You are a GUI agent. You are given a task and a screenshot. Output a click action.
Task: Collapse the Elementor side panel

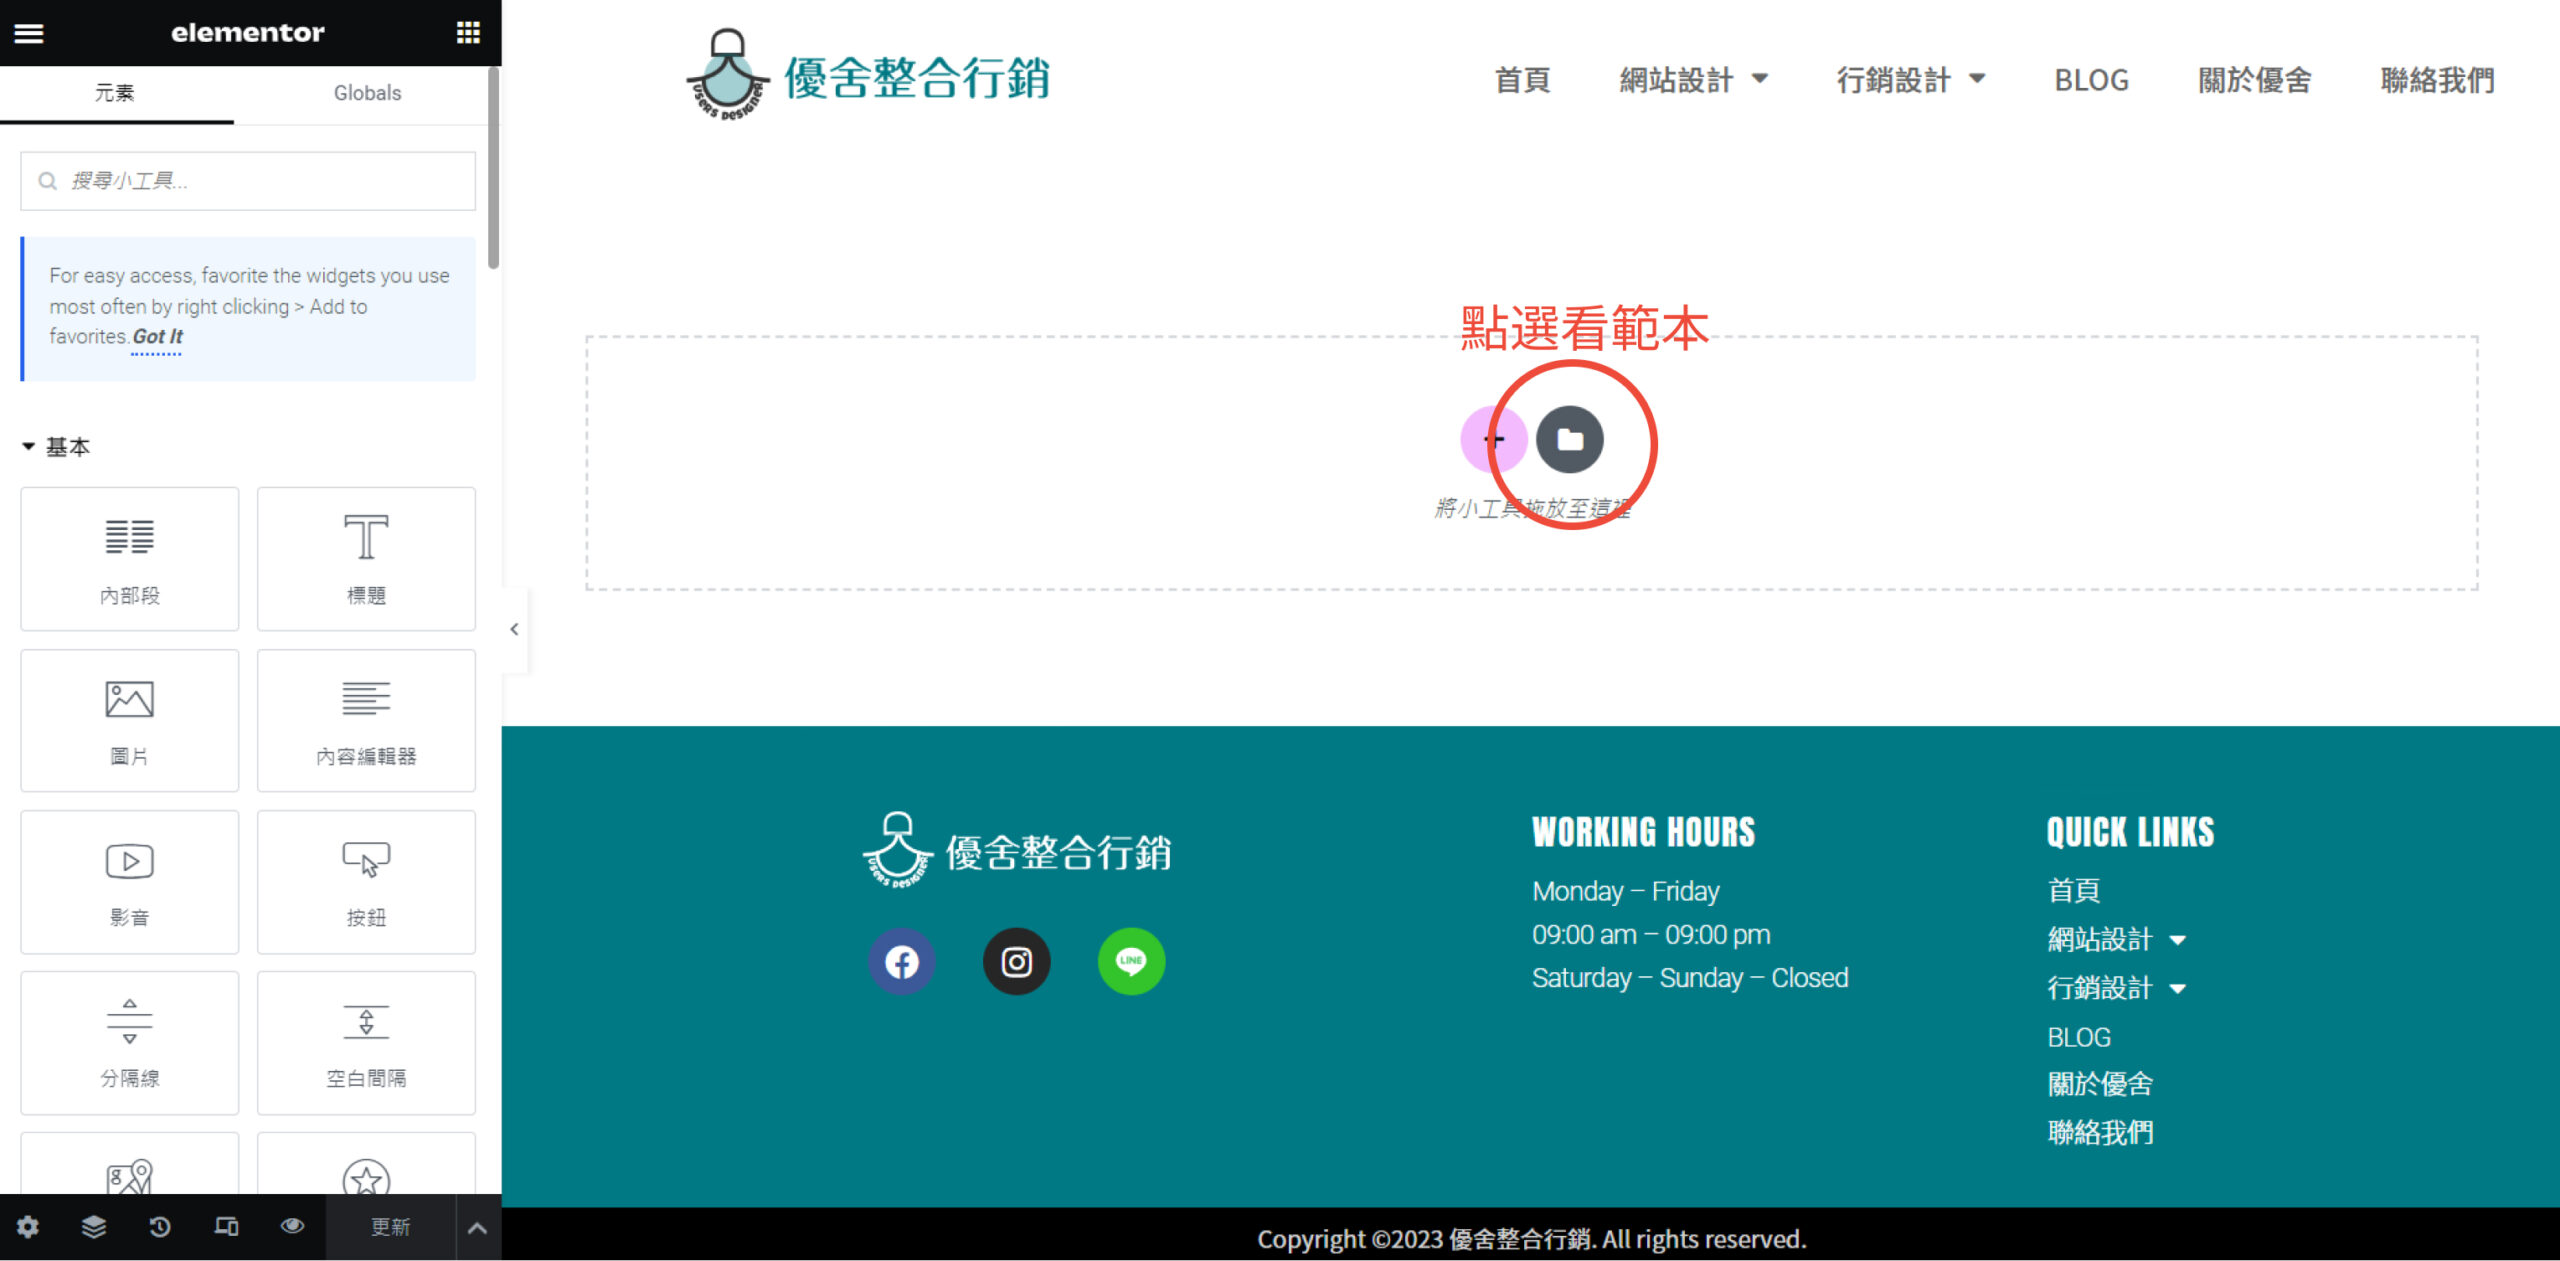[x=514, y=629]
